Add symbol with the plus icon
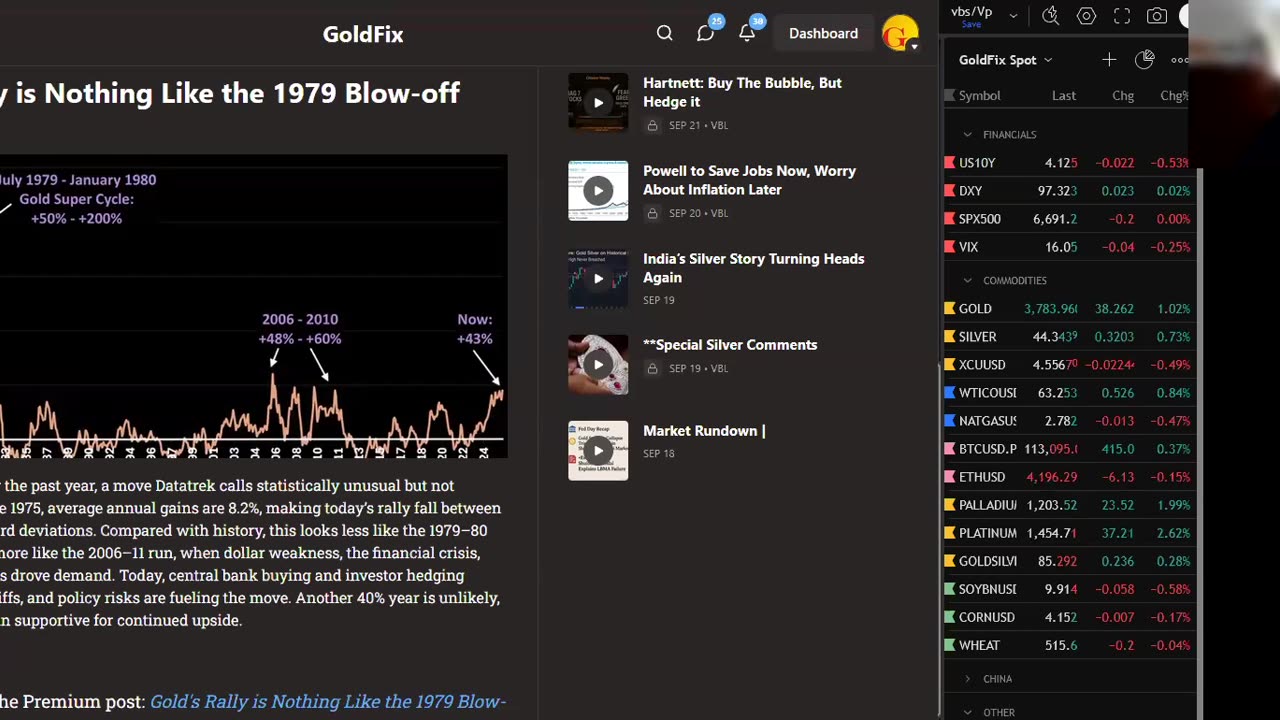Screen dimensions: 1280x720 pos(1109,60)
